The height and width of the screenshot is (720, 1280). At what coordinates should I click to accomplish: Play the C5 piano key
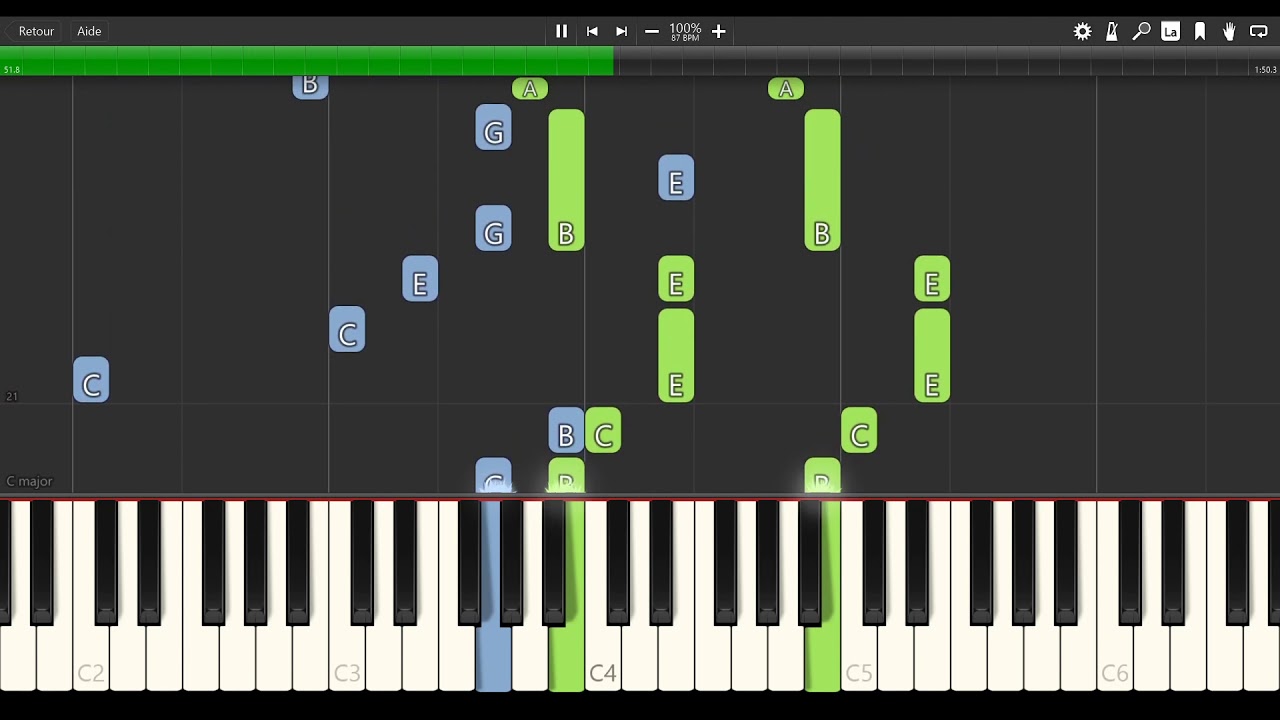(859, 660)
